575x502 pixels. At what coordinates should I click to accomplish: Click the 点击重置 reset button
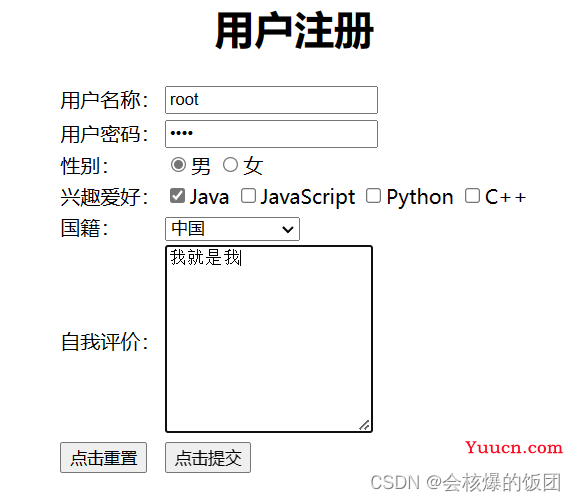click(103, 457)
